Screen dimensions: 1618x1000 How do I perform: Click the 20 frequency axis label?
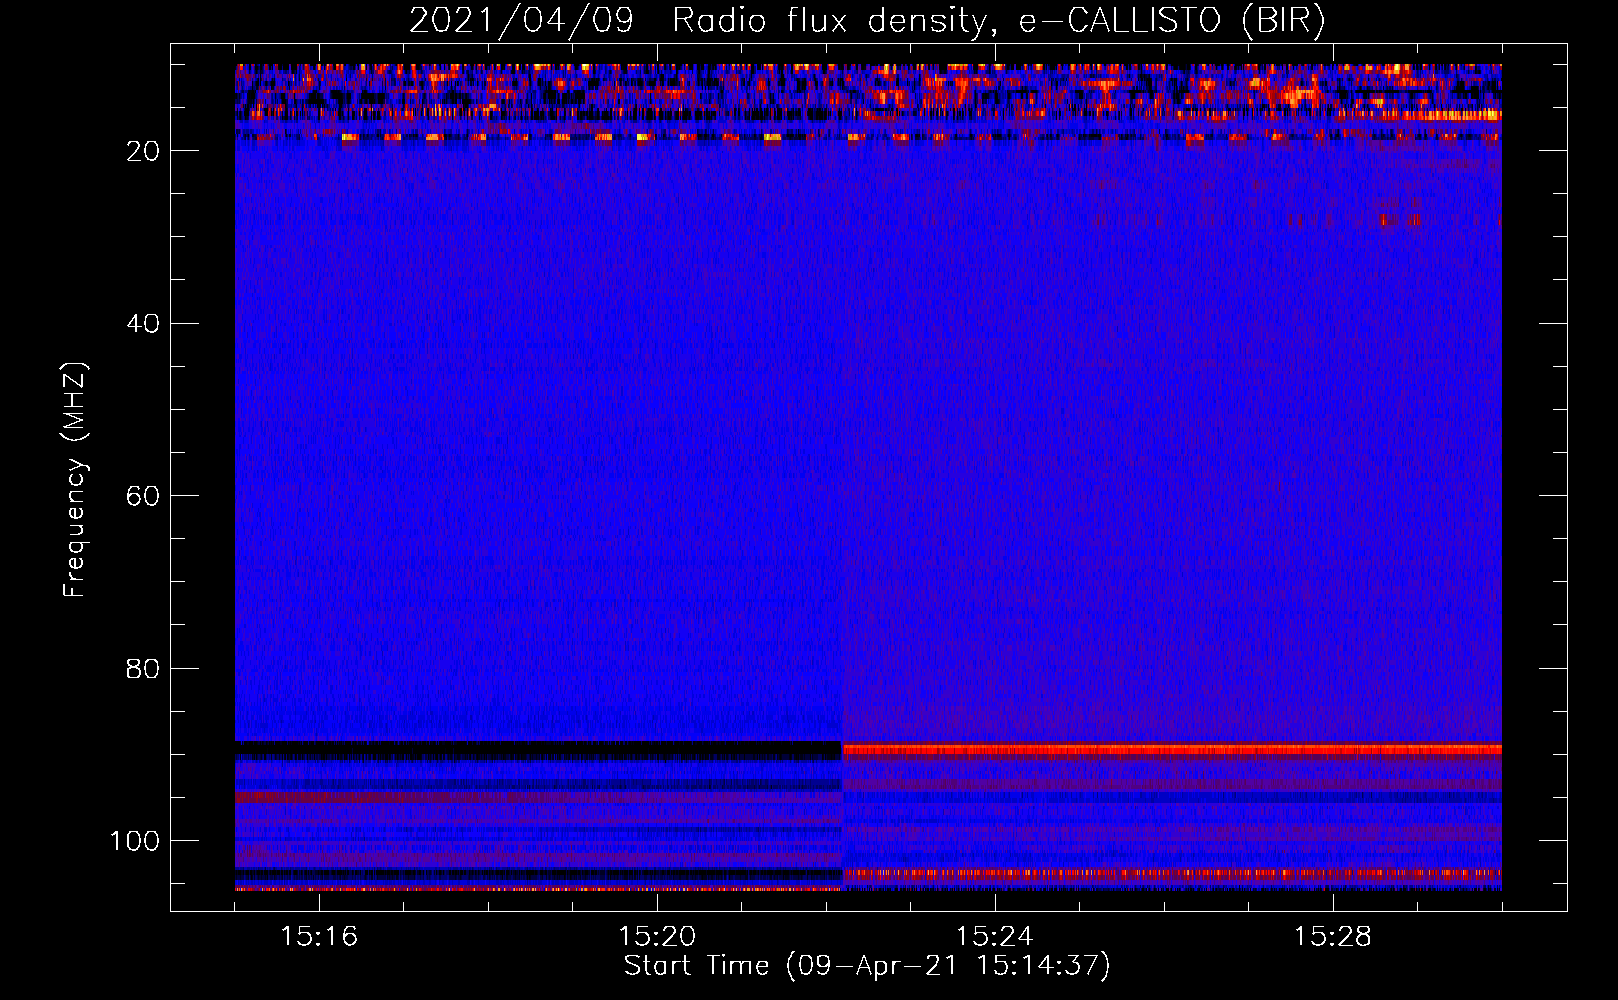pos(143,151)
